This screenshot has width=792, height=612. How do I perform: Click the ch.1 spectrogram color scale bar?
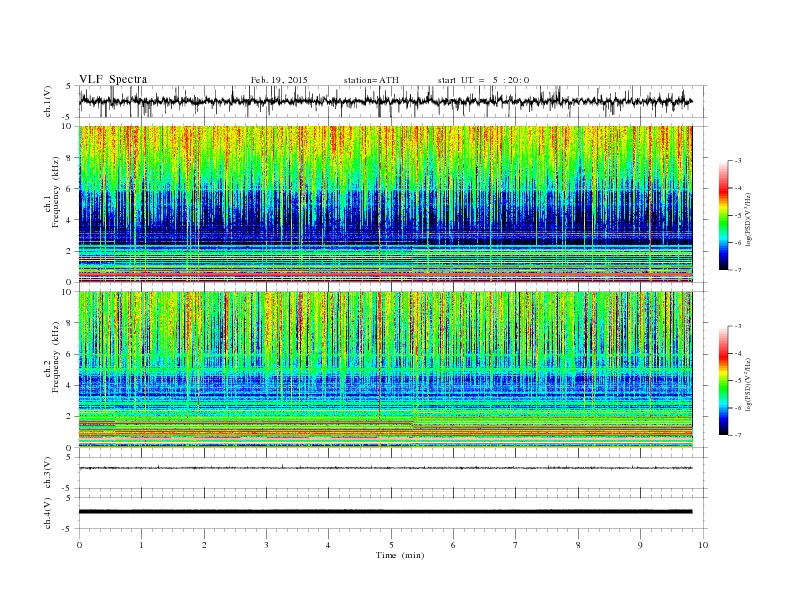pyautogui.click(x=723, y=216)
